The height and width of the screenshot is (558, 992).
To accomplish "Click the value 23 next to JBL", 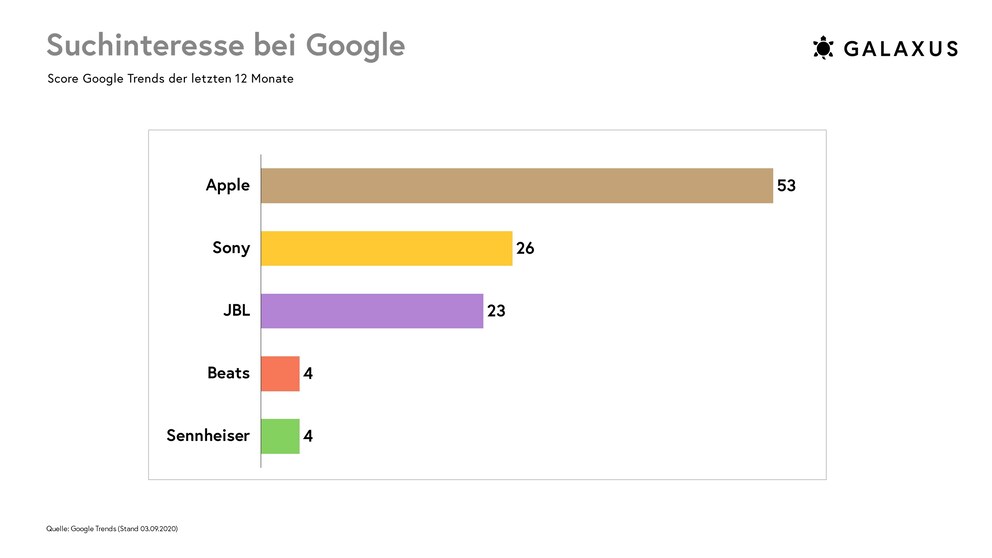I will (x=496, y=311).
